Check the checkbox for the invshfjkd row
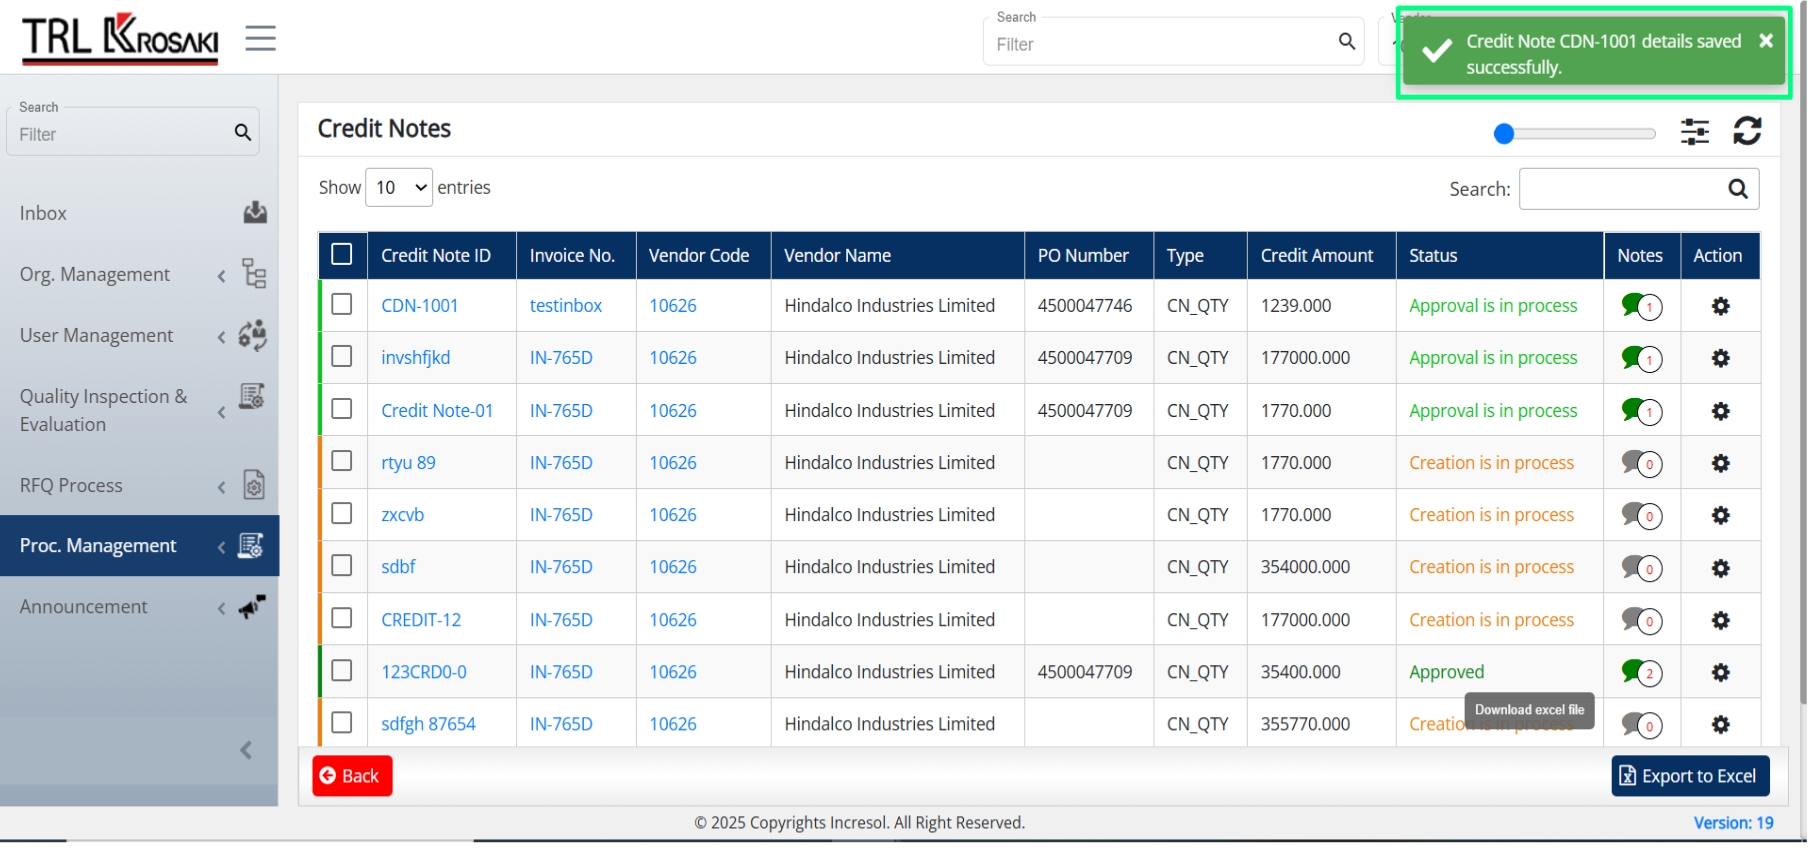 click(342, 357)
